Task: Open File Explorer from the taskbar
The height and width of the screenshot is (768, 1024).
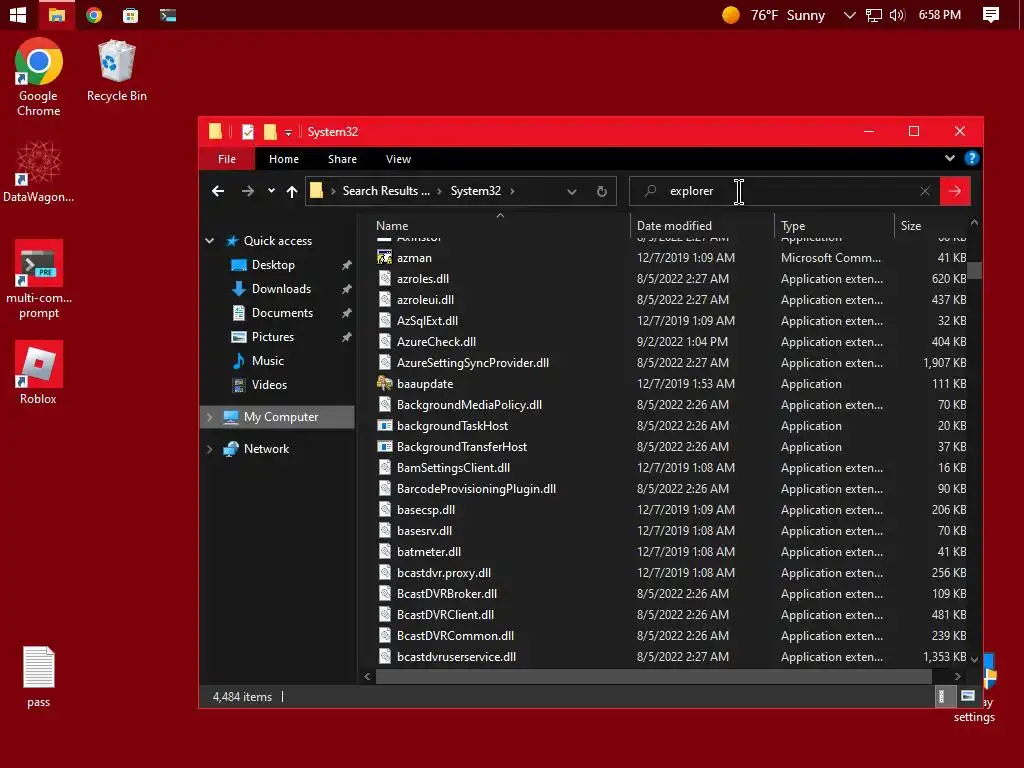Action: (x=57, y=14)
